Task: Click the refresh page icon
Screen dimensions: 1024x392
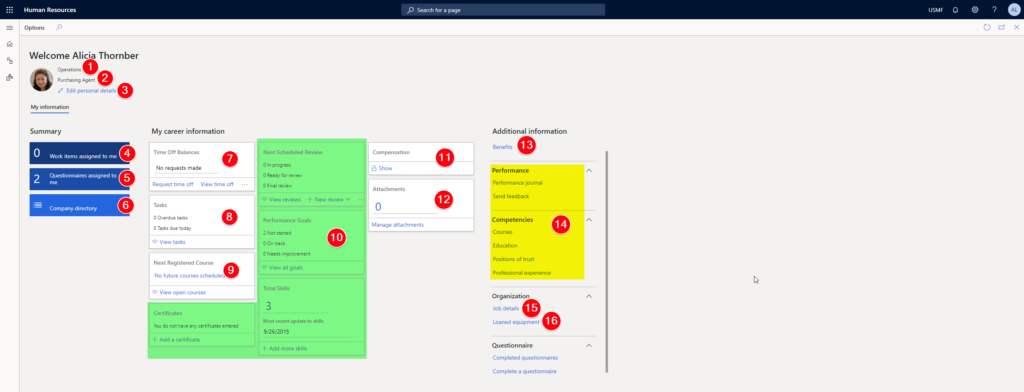Action: click(987, 27)
